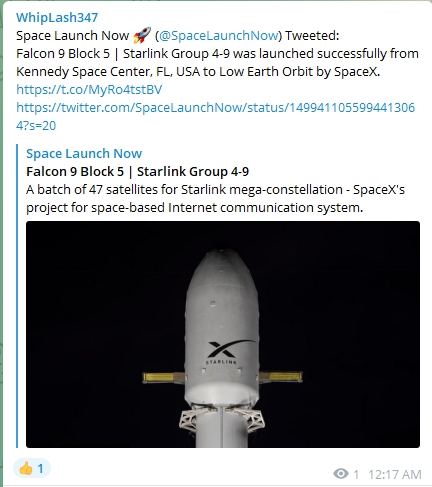Open the t.co/MyRo4tstBV short link
This screenshot has height=487, width=432.
(89, 89)
